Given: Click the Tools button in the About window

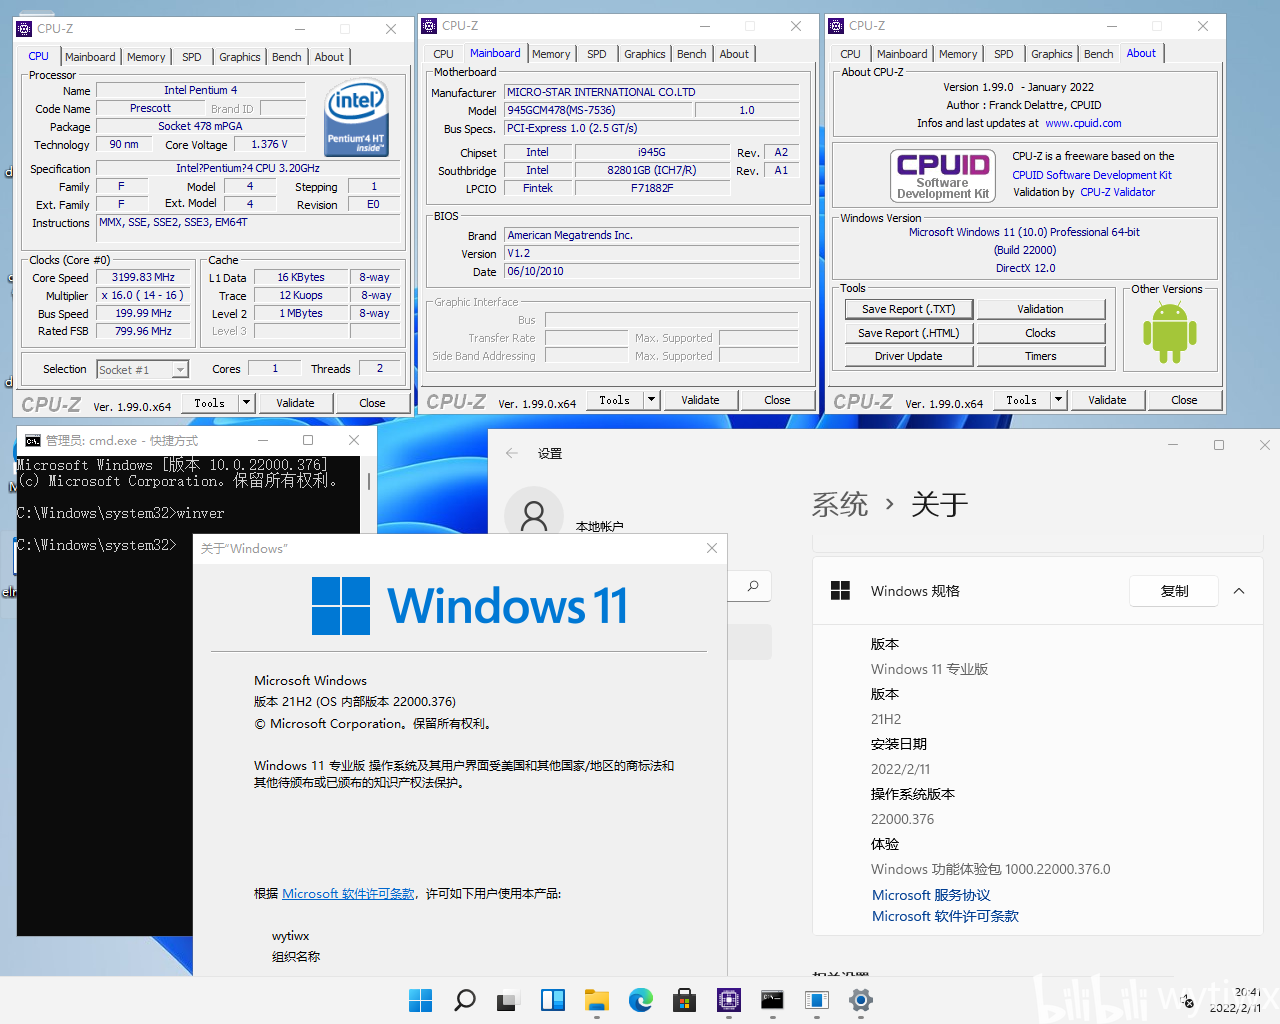Looking at the screenshot, I should pyautogui.click(x=1022, y=400).
